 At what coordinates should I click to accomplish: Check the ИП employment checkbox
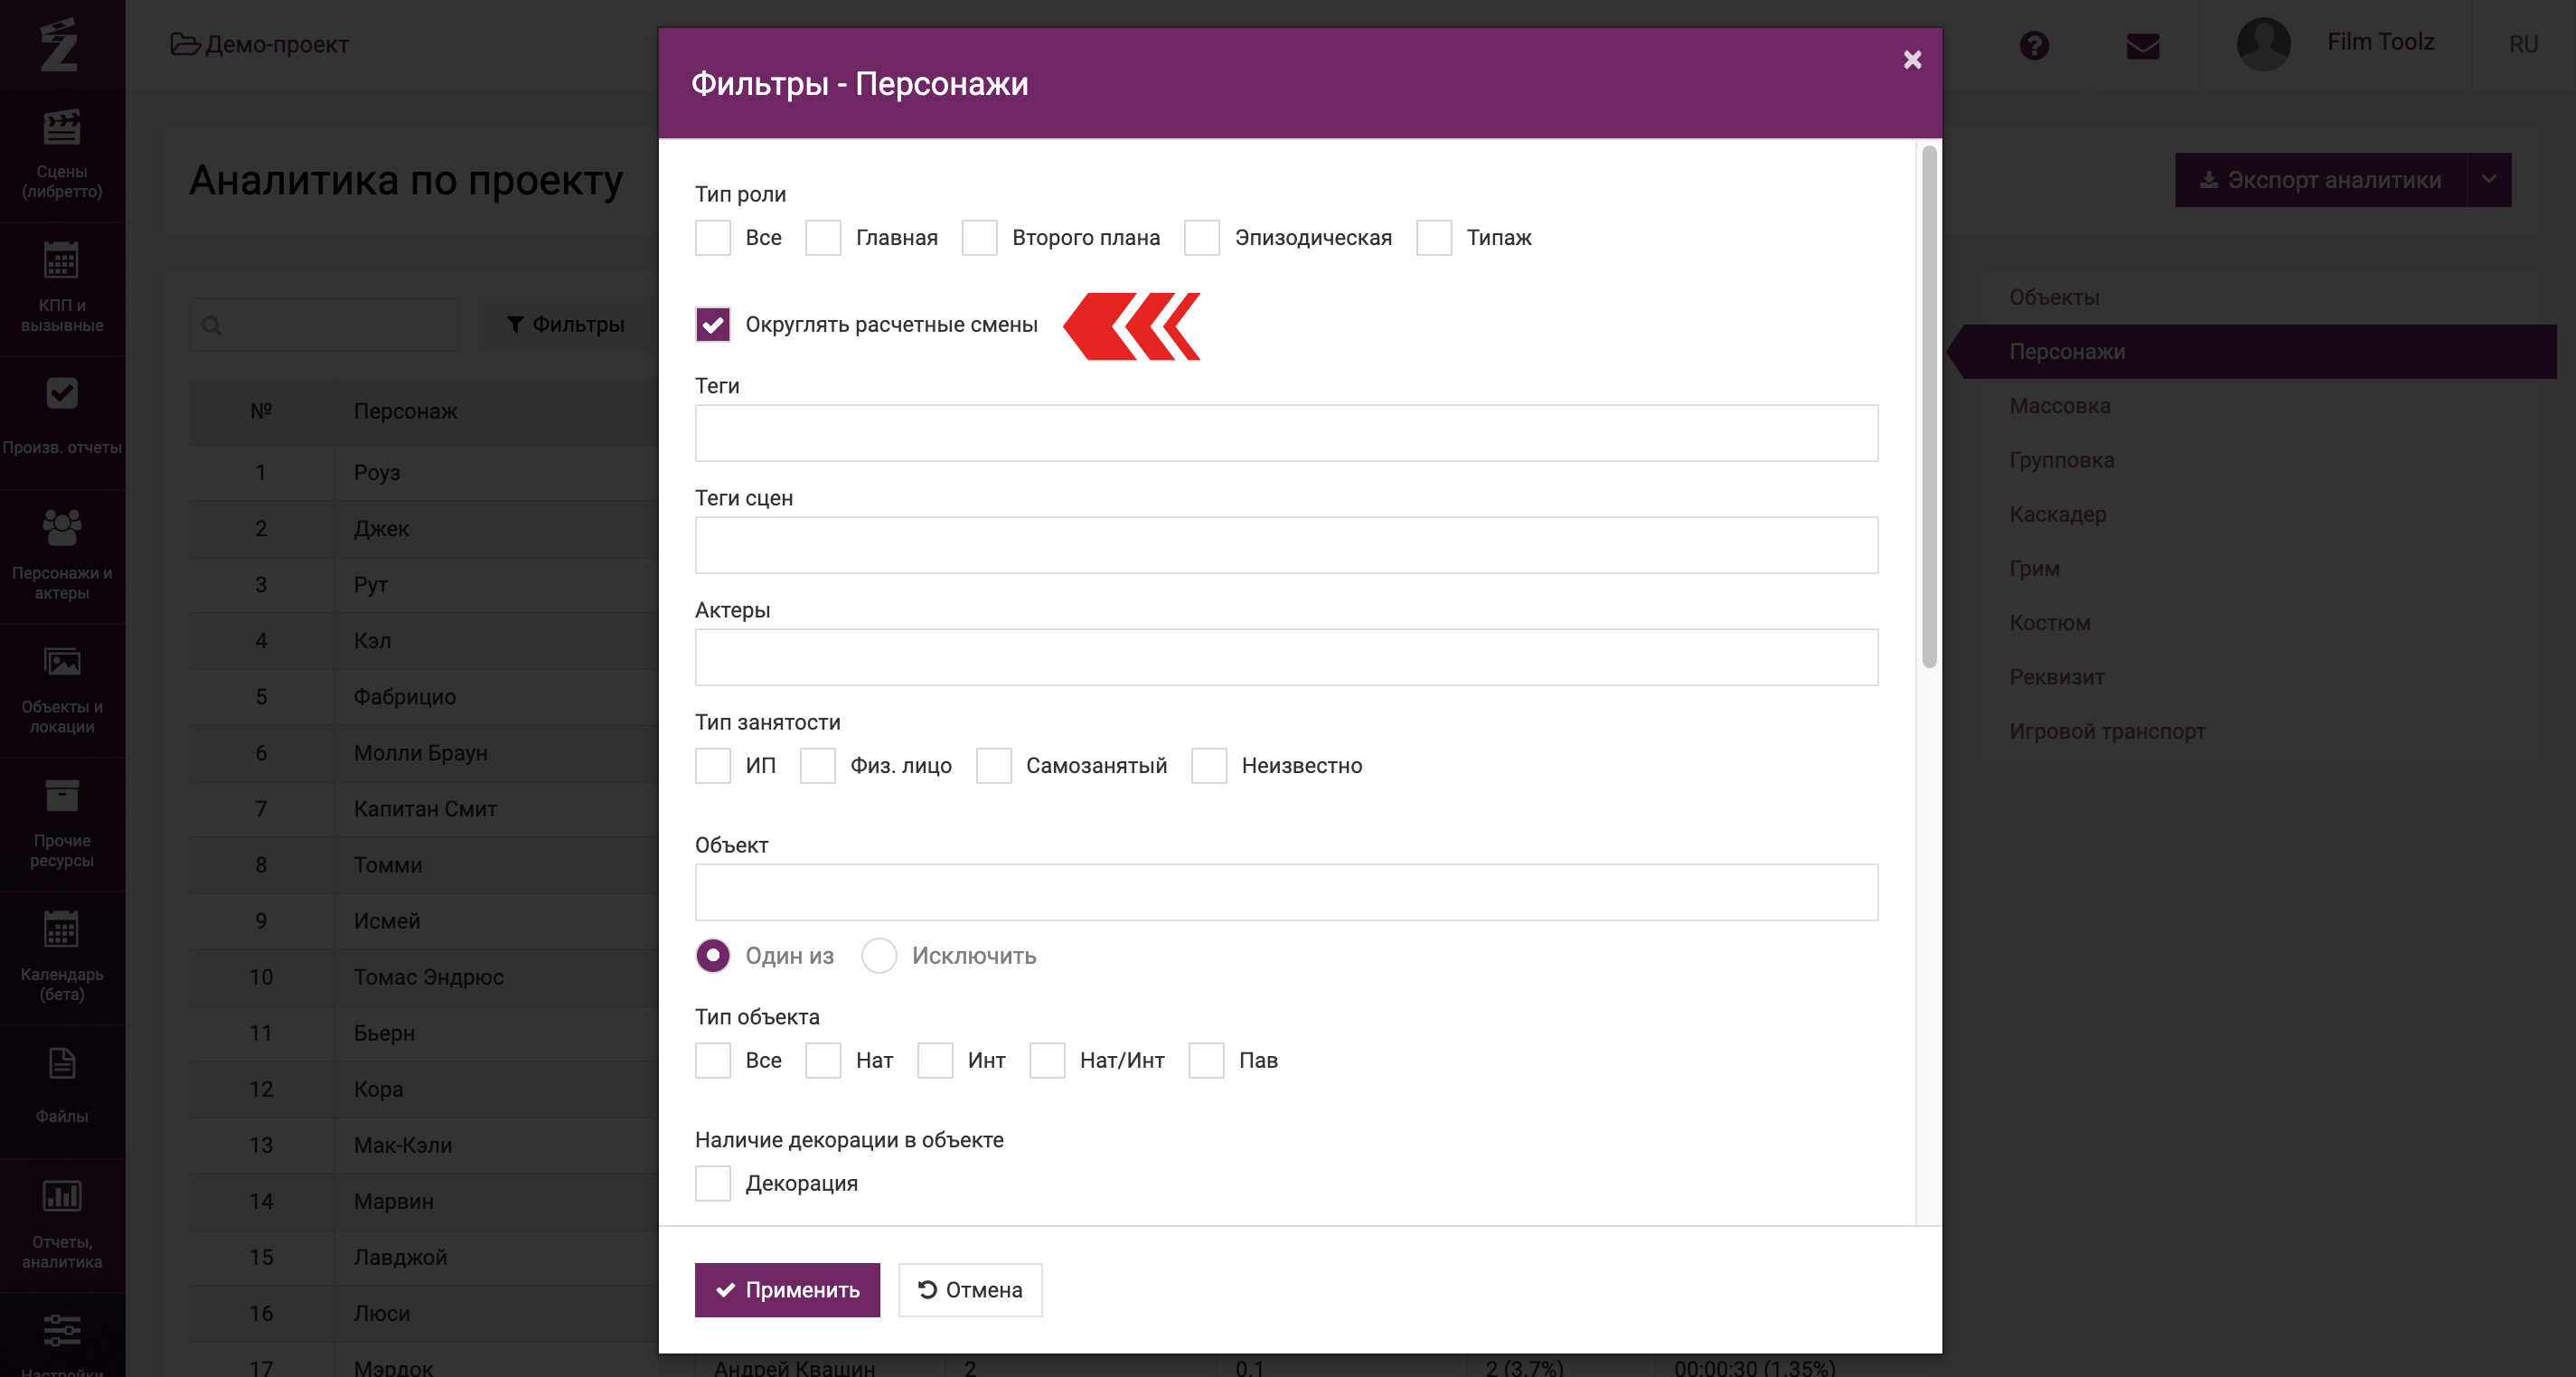pos(713,766)
